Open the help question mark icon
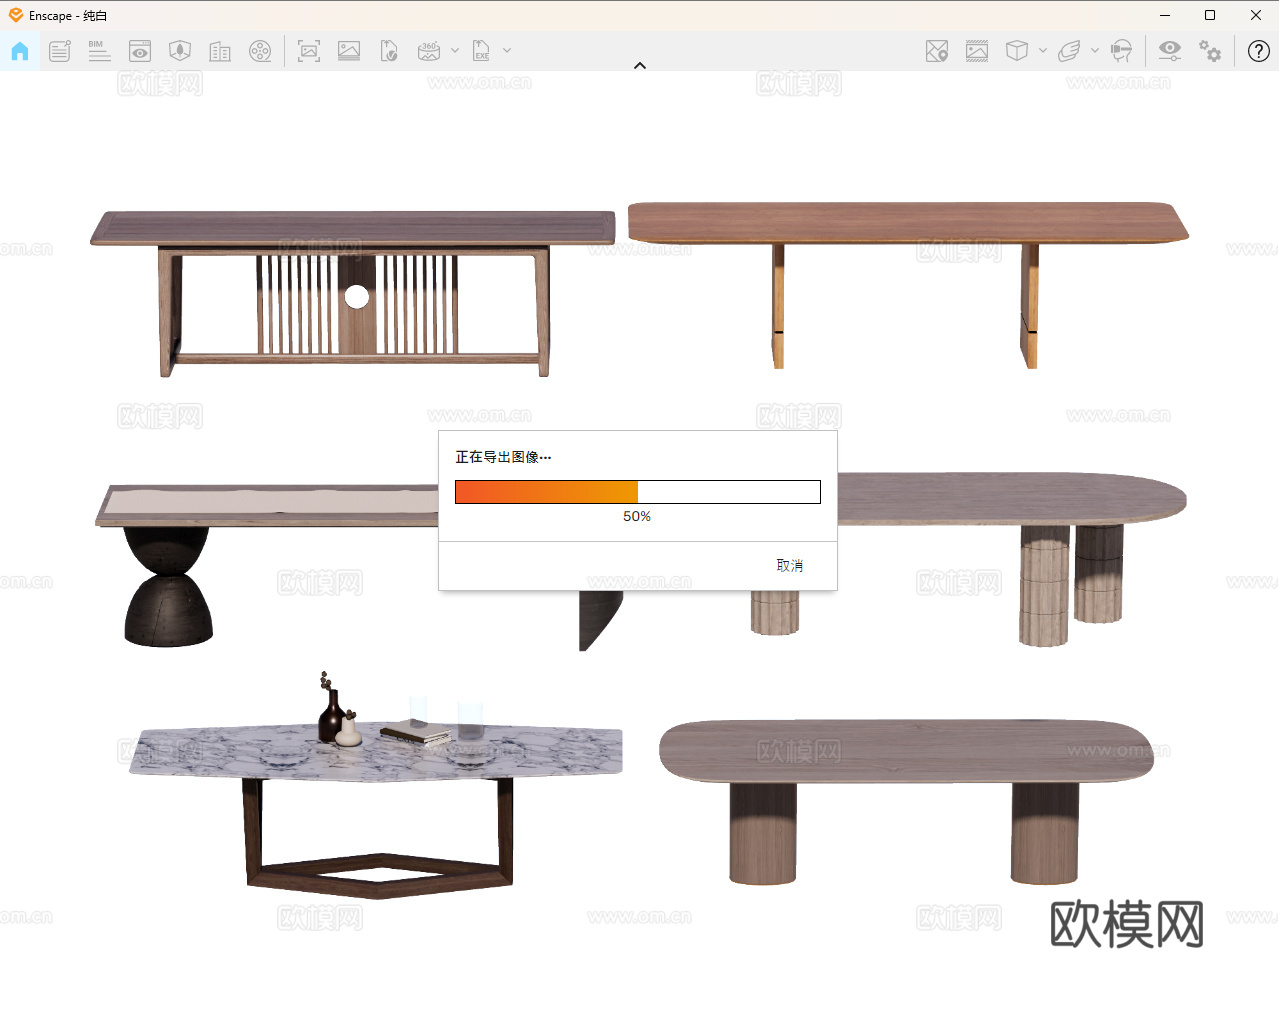Screen dimensions: 1279x1030 click(x=1259, y=51)
